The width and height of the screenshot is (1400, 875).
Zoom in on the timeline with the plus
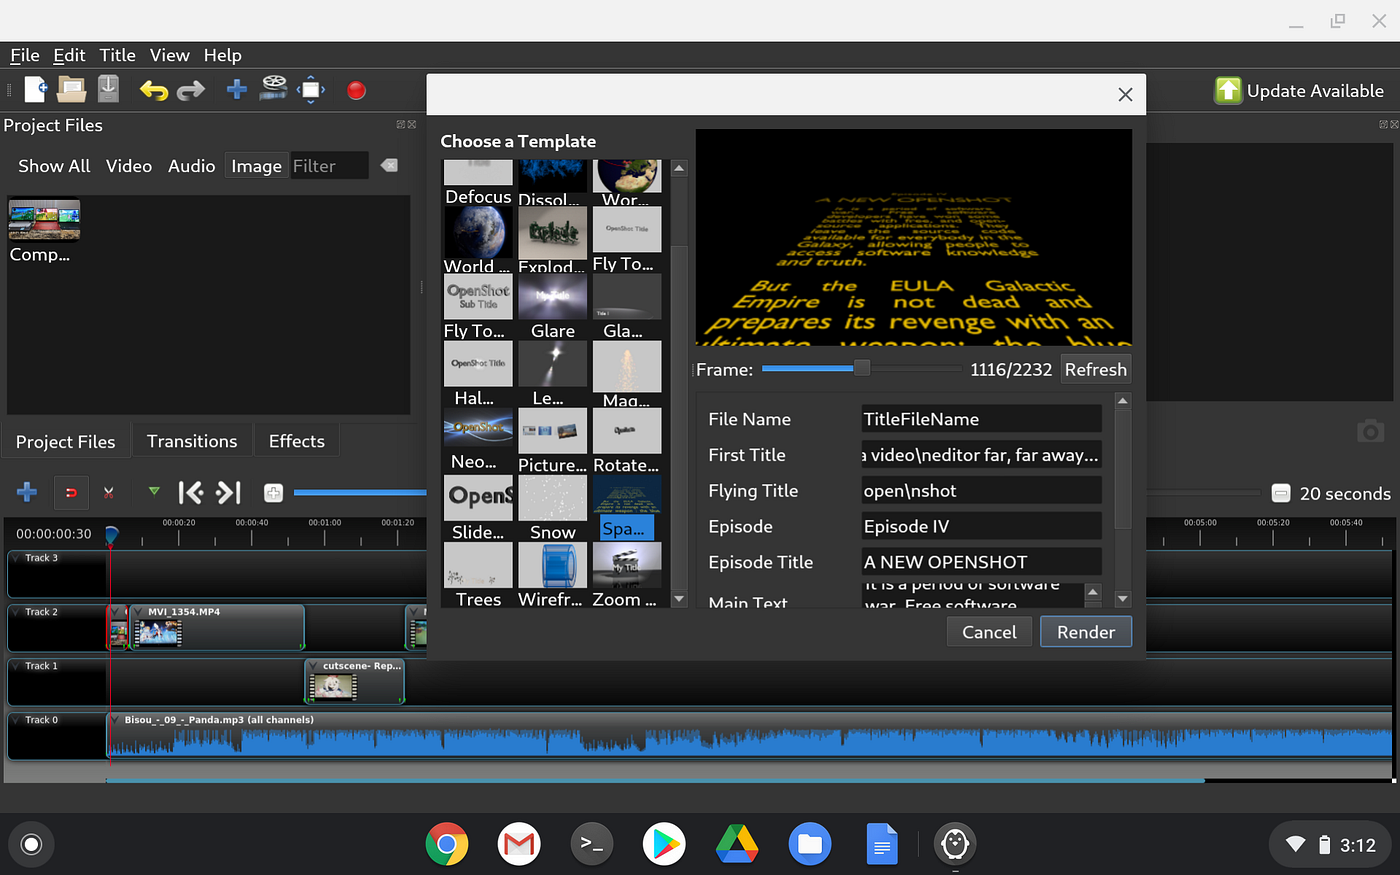point(273,493)
